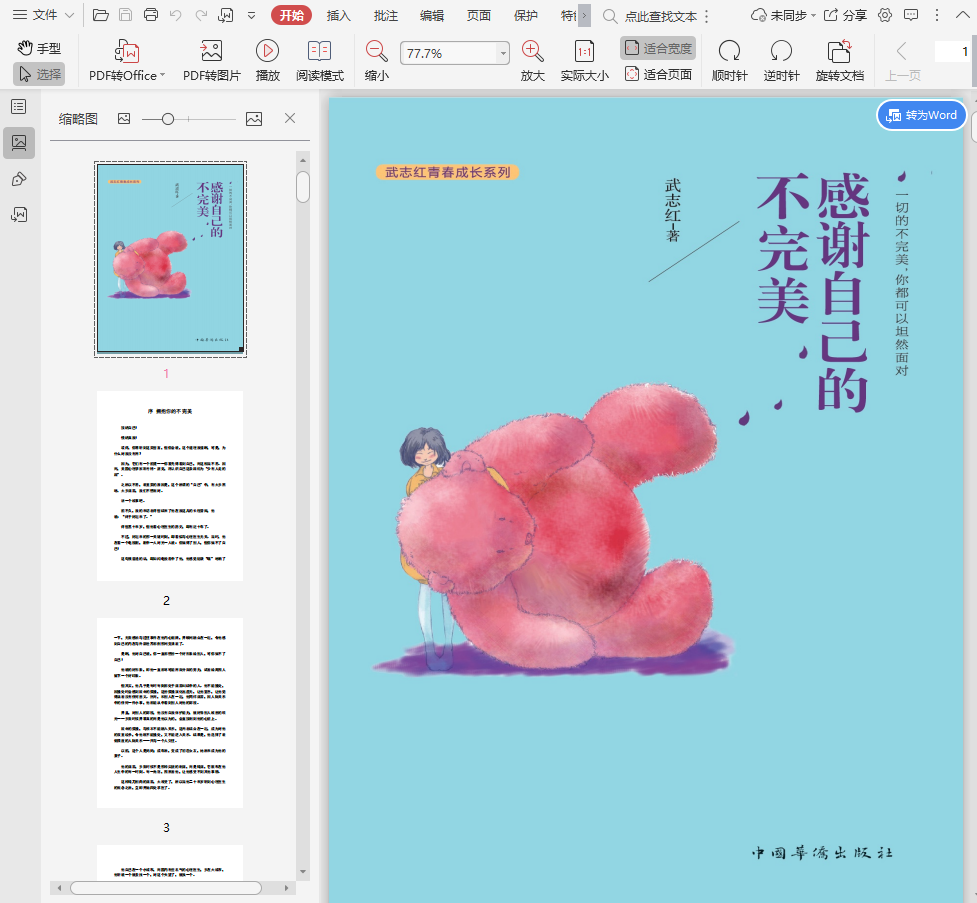
Task: Activate the 手型 hand tool
Action: pos(38,48)
